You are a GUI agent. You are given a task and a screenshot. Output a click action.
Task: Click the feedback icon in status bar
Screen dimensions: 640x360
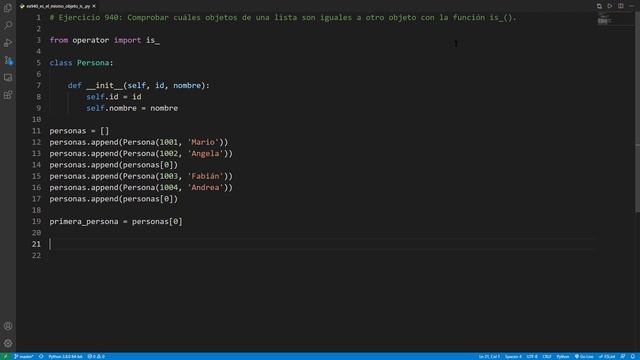pyautogui.click(x=623, y=356)
